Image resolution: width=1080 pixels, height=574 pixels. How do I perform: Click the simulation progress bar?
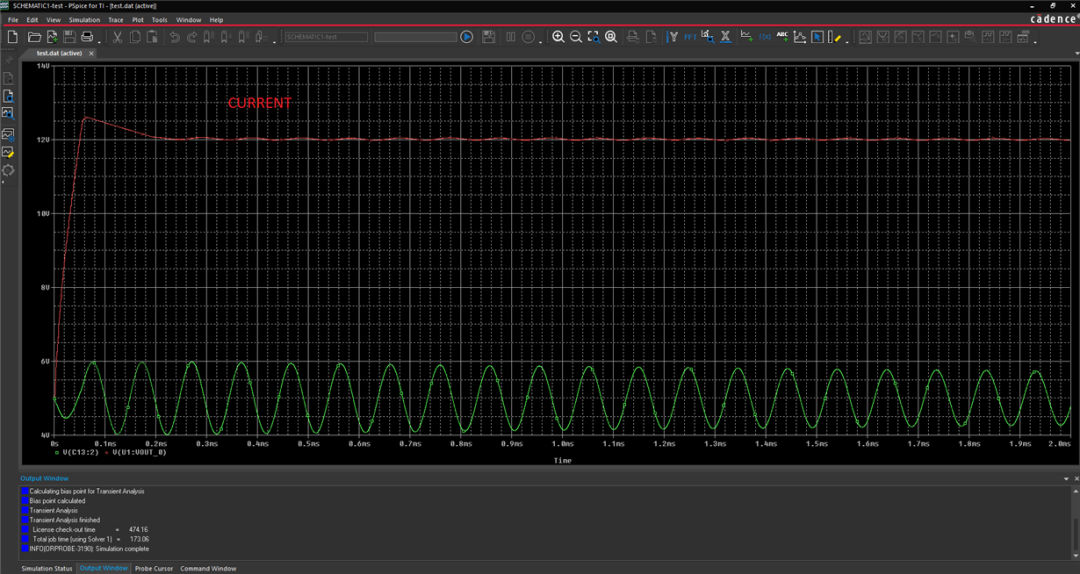[x=415, y=37]
